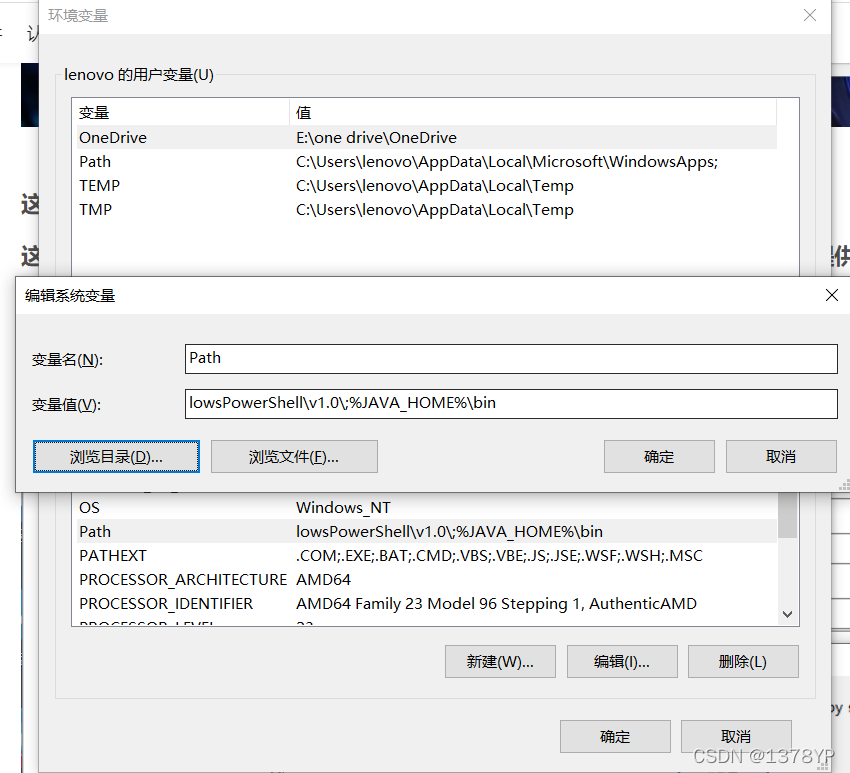Click the E:\one drive\OneDrive value cell
This screenshot has height=773, width=850.
coord(376,138)
